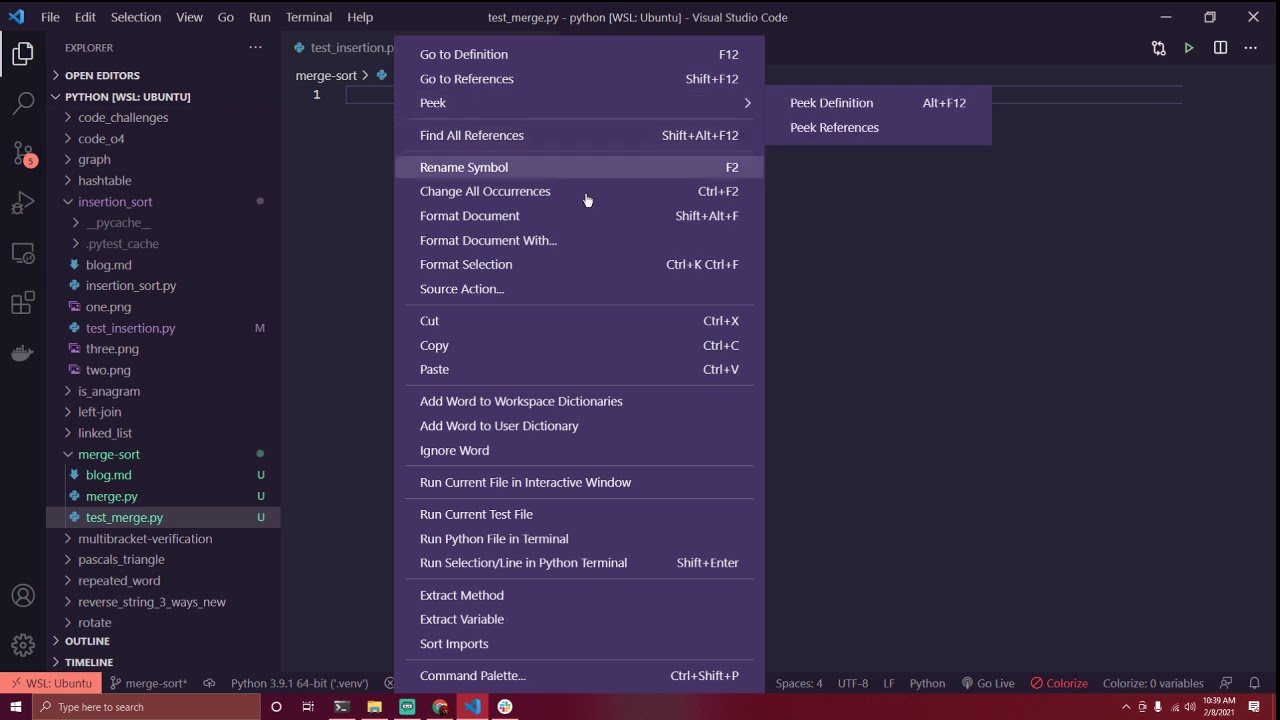Click the Windows search box

[x=145, y=707]
